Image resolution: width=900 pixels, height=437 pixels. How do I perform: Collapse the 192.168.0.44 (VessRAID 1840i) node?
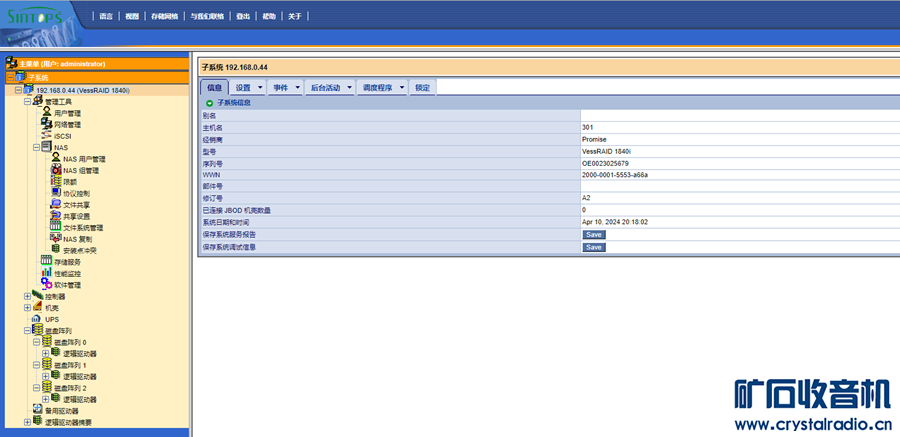click(18, 90)
